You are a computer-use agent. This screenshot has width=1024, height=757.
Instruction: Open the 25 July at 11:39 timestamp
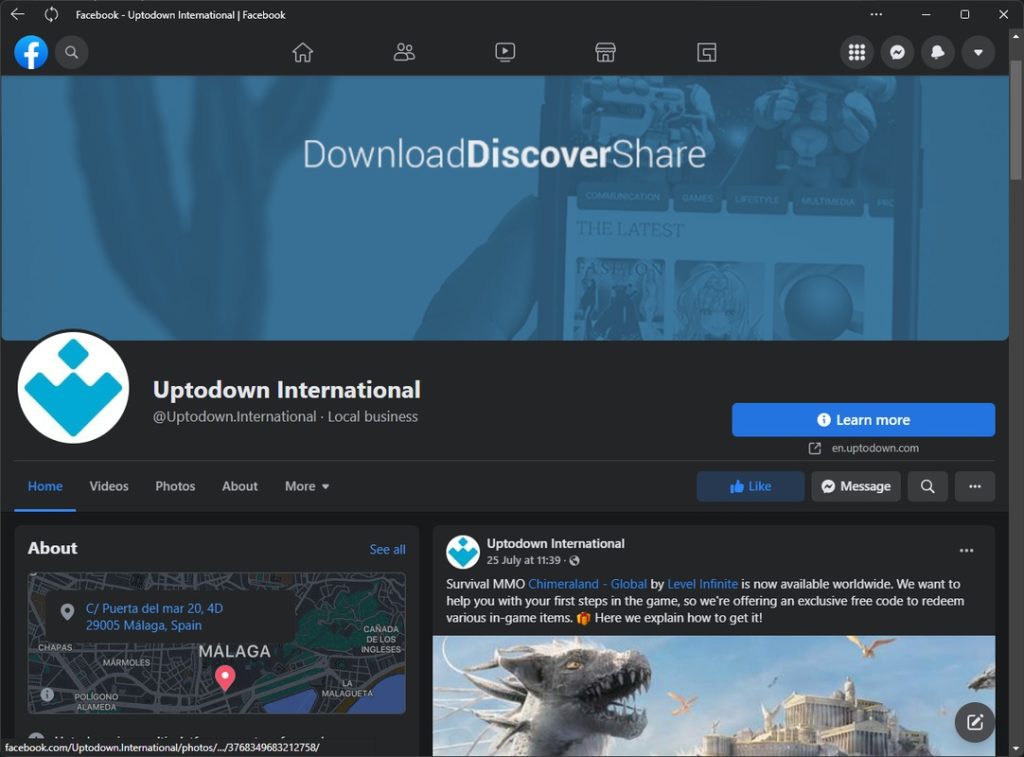coord(523,560)
